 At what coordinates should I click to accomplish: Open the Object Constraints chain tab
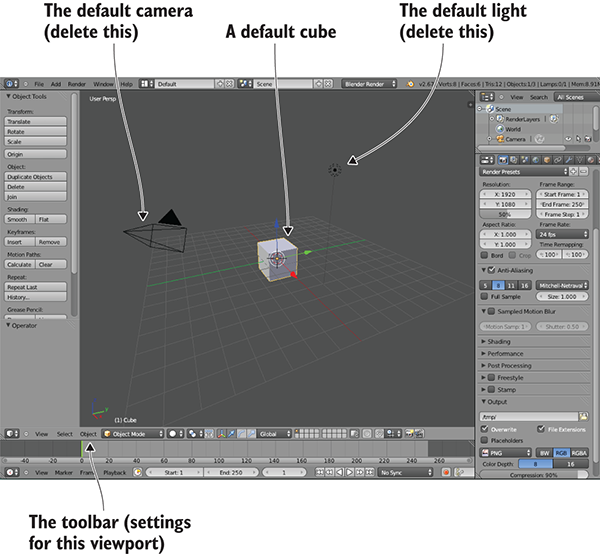pyautogui.click(x=558, y=160)
